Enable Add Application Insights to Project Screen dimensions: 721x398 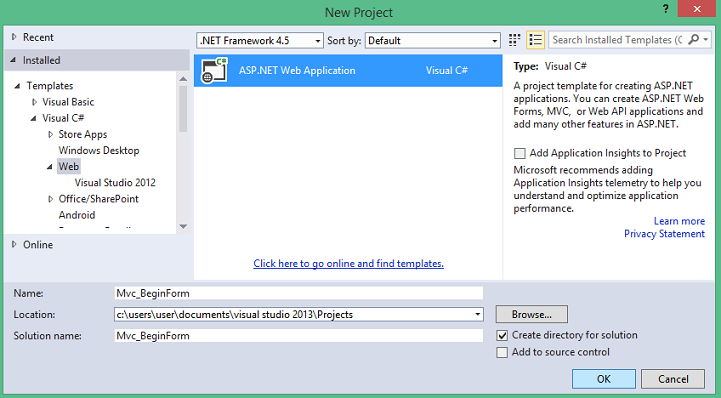520,153
